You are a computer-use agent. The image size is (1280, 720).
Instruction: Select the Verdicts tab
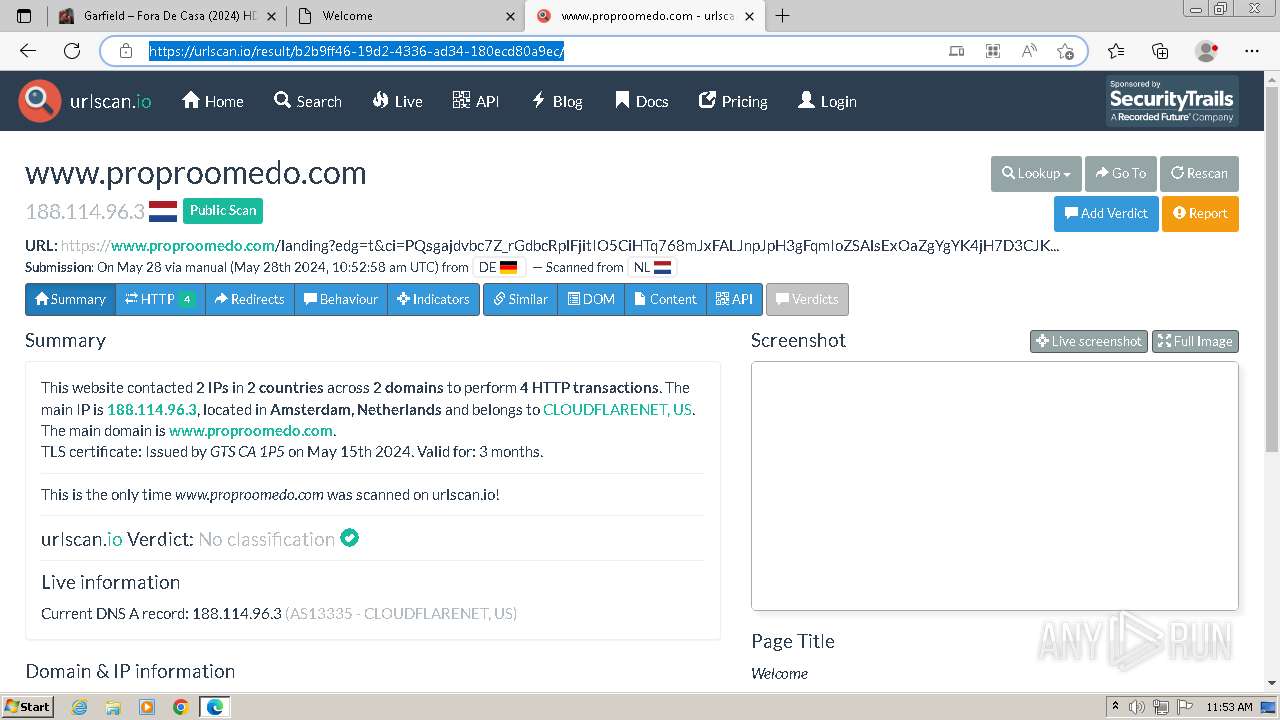[807, 299]
